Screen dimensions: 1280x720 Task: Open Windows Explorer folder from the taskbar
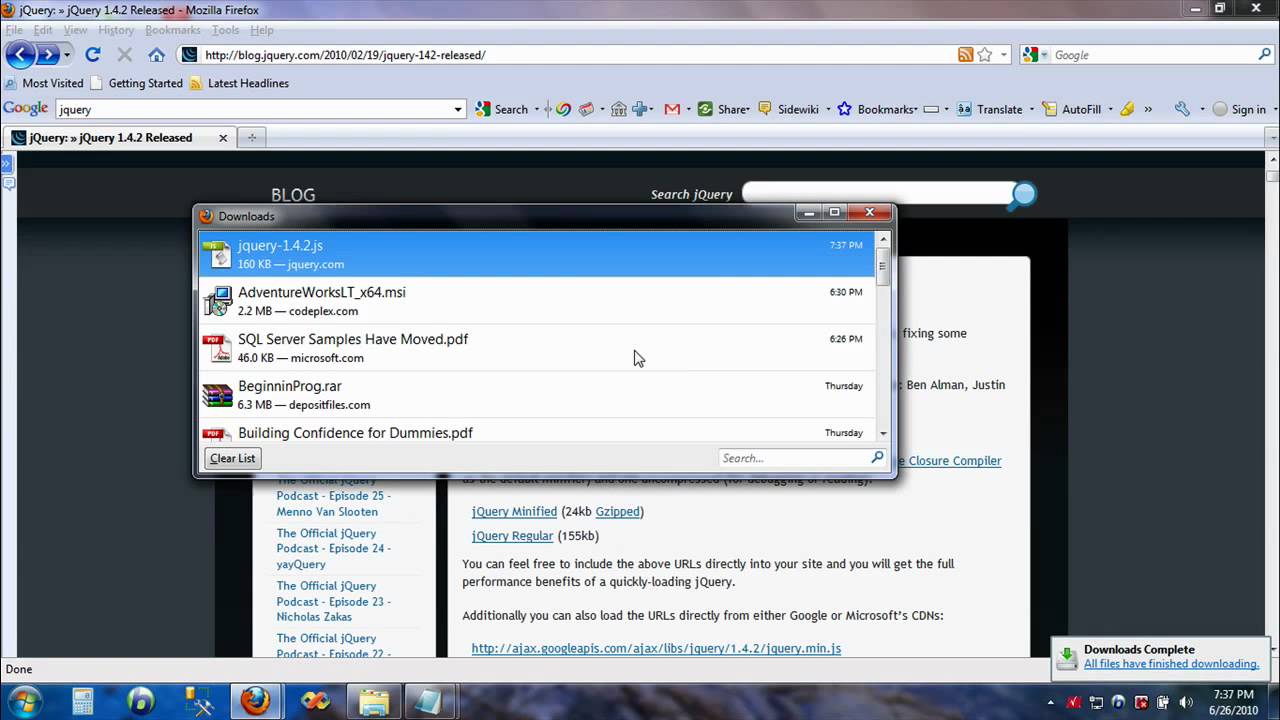pos(373,701)
